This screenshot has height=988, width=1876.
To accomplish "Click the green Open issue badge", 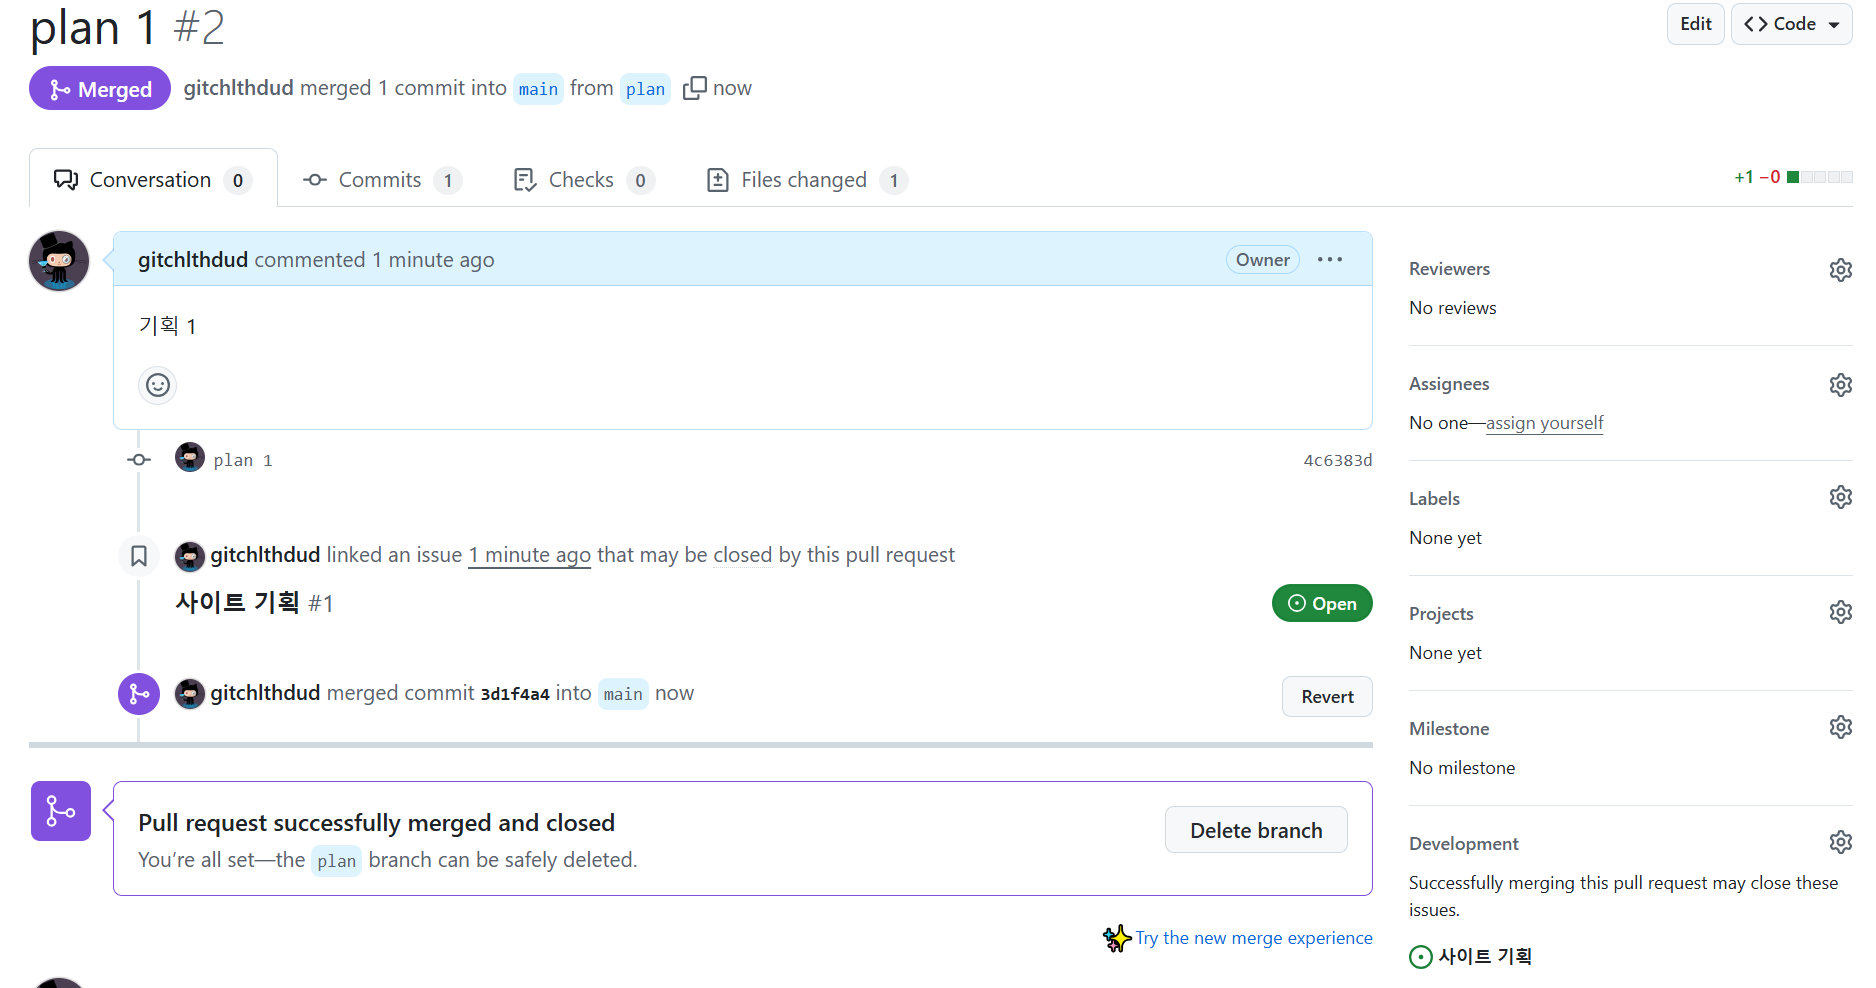I will [1322, 603].
